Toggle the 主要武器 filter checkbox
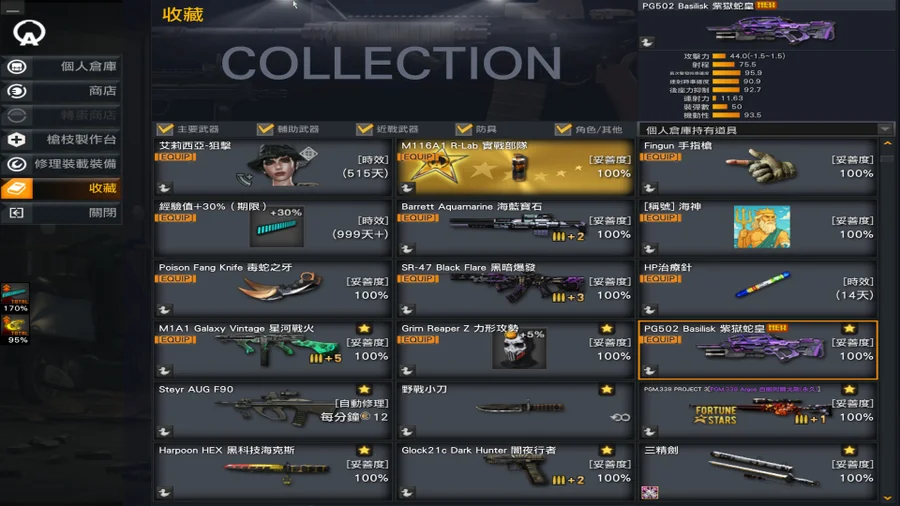This screenshot has width=900, height=506. pos(165,129)
